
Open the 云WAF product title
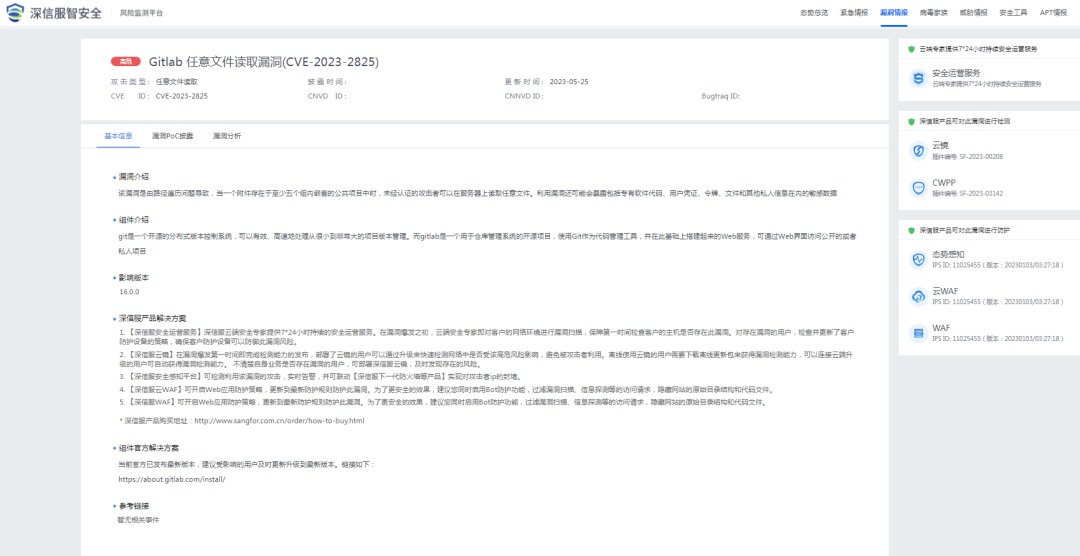[x=945, y=291]
